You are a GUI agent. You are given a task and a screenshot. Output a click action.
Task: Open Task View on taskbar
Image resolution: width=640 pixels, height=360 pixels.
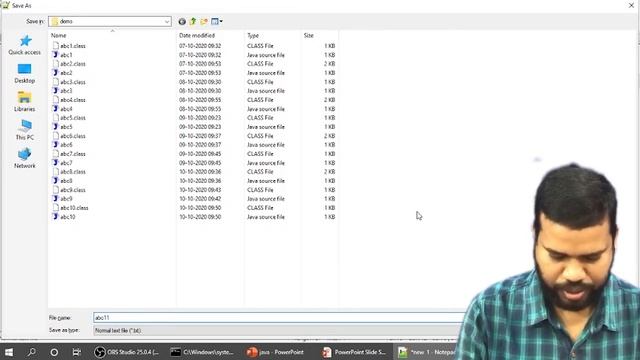pyautogui.click(x=76, y=352)
